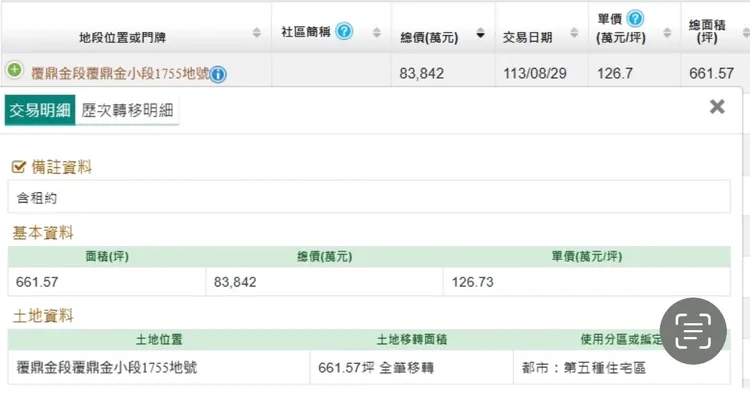Click the 113/08/29 transaction date cell
750x400 pixels.
click(538, 73)
